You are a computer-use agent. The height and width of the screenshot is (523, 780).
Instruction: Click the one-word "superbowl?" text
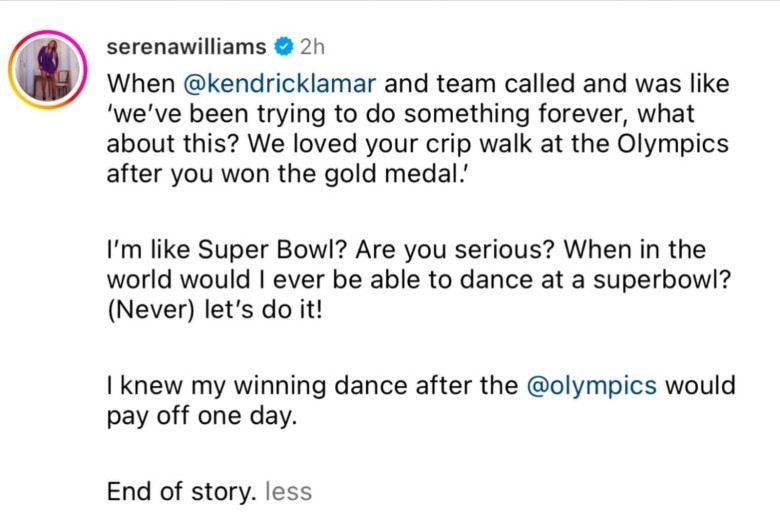662,280
